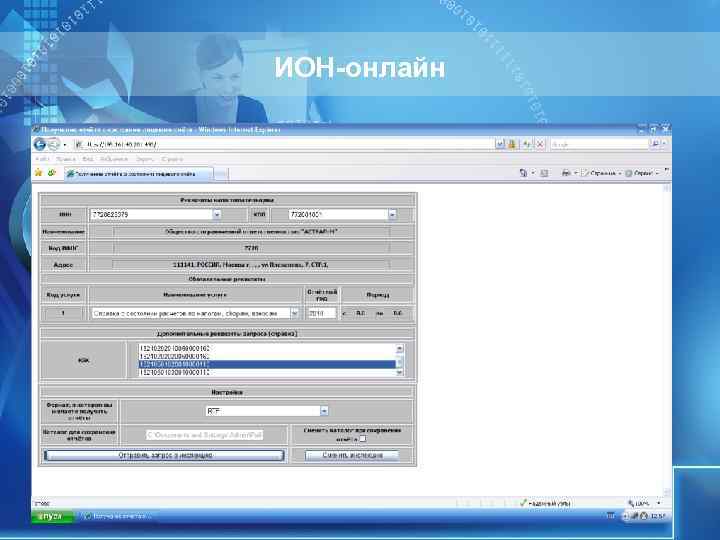The image size is (720, 540).
Task: Click the browser Forward arrow button
Action: tap(54, 145)
